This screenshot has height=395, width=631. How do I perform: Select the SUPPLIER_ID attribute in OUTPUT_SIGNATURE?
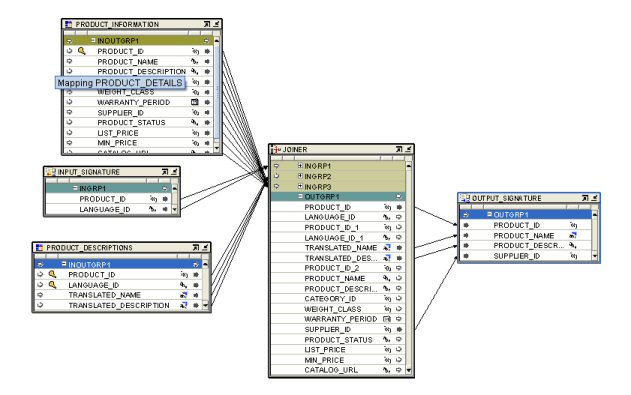pyautogui.click(x=517, y=256)
